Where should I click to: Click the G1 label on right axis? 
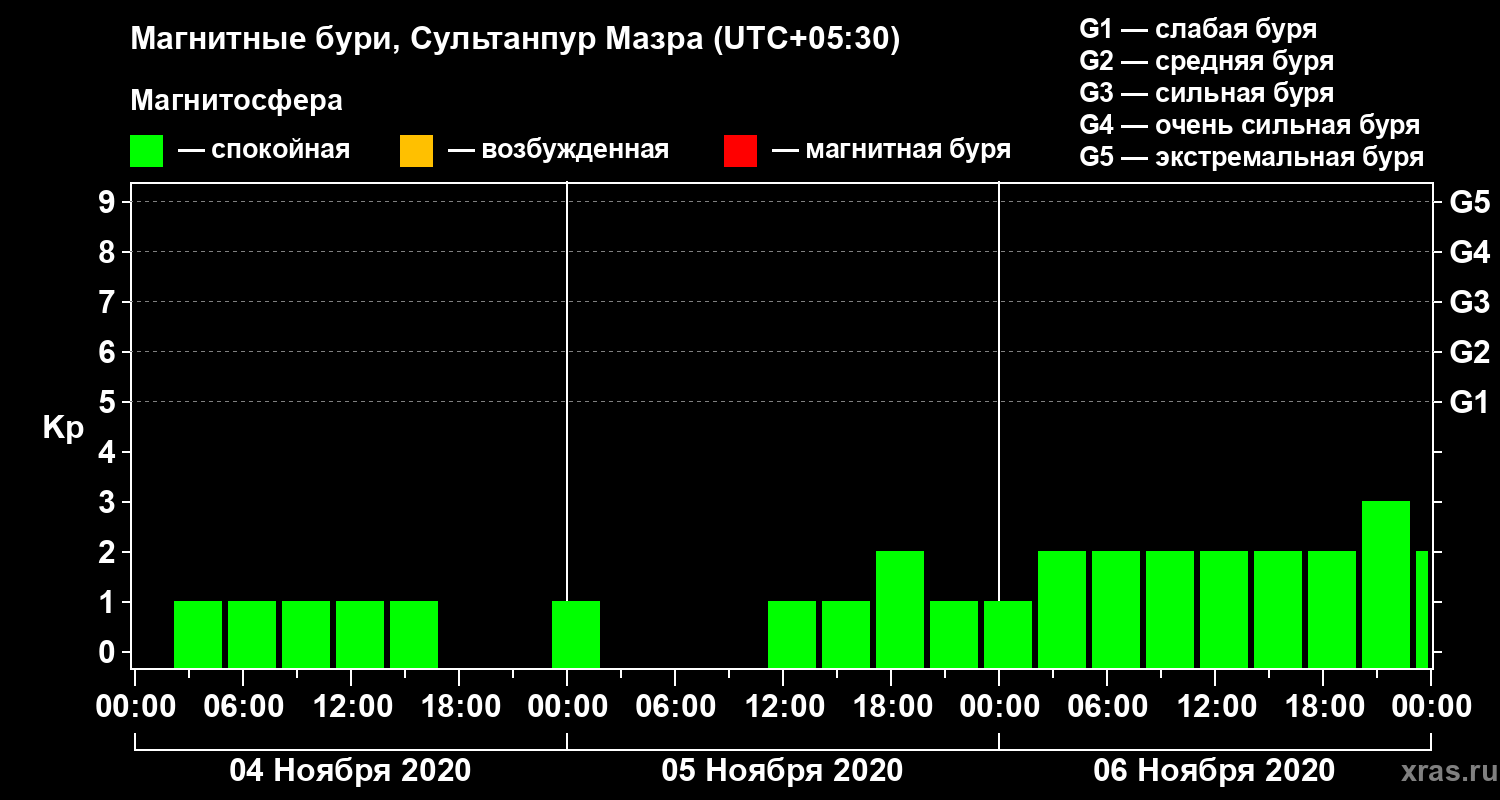[x=1470, y=402]
